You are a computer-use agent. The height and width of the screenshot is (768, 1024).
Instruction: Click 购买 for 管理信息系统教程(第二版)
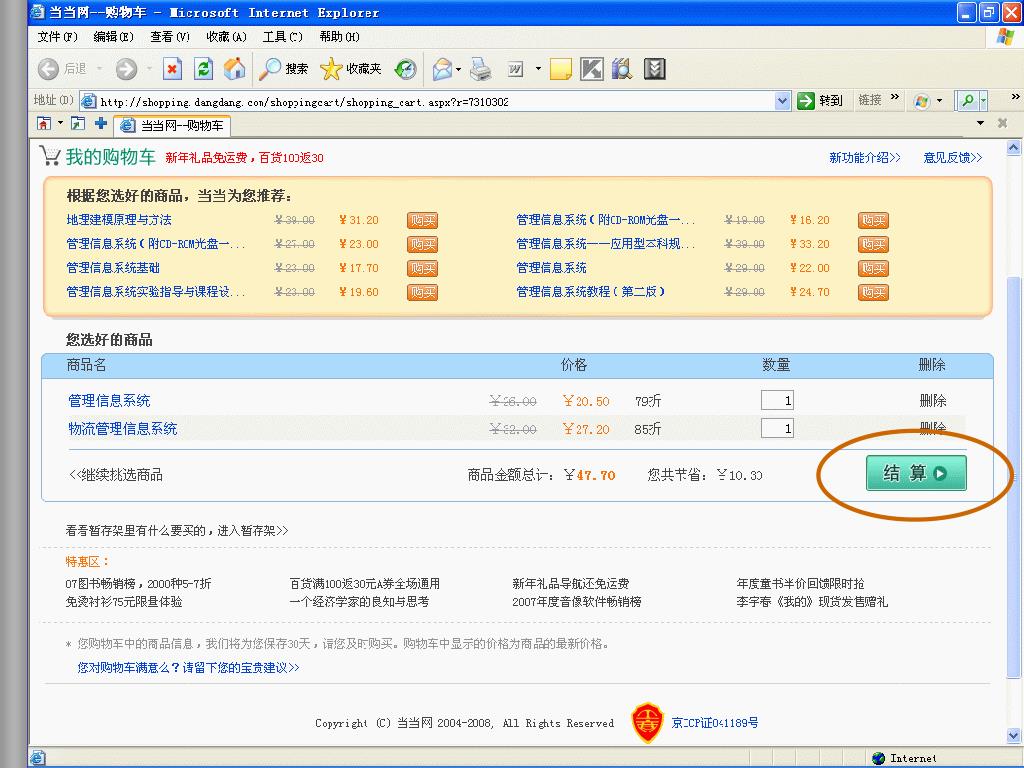873,293
